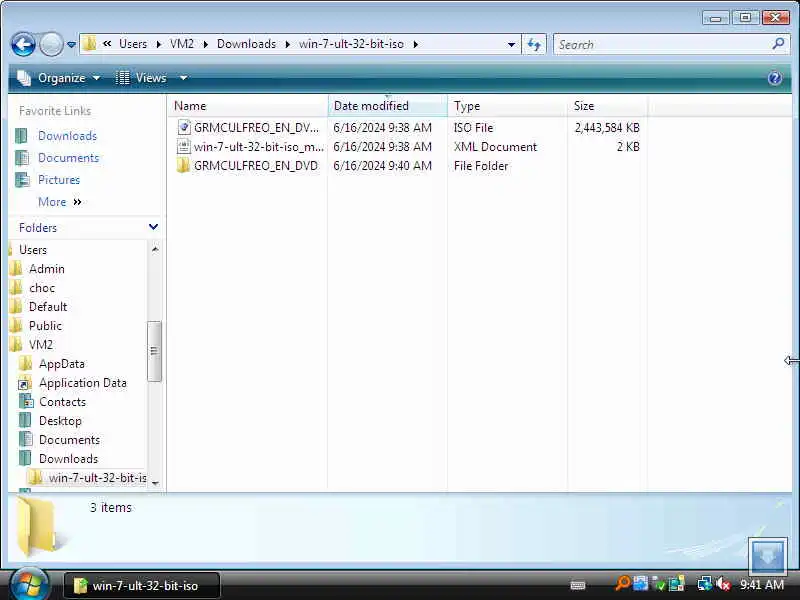
Task: Expand arrow after Downloads breadcrumb
Action: click(x=288, y=44)
